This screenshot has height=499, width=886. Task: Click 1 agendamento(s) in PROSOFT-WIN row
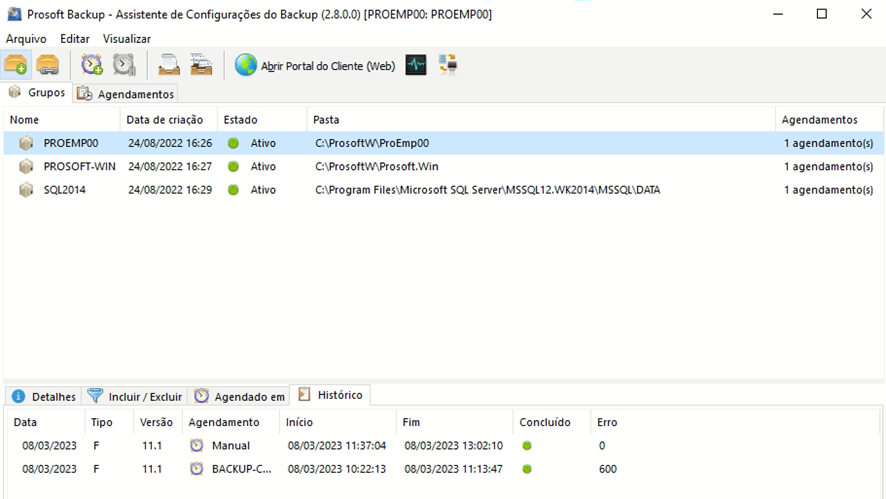tap(828, 167)
